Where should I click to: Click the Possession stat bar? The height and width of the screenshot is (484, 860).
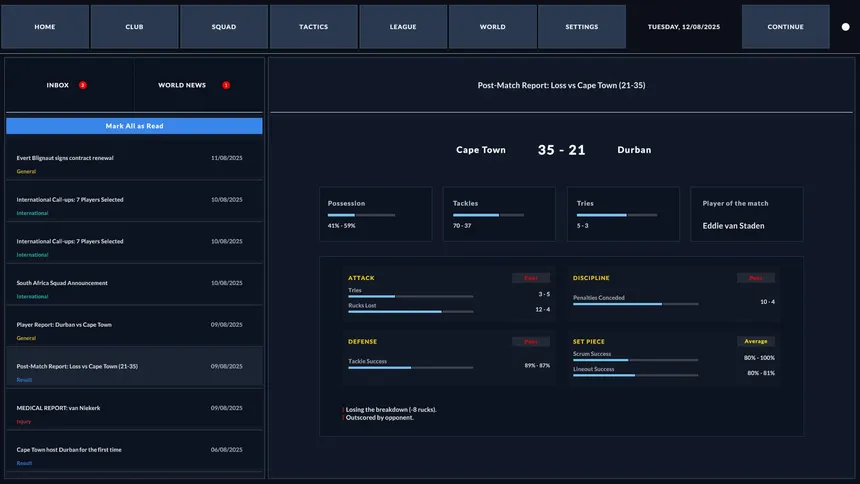click(361, 215)
